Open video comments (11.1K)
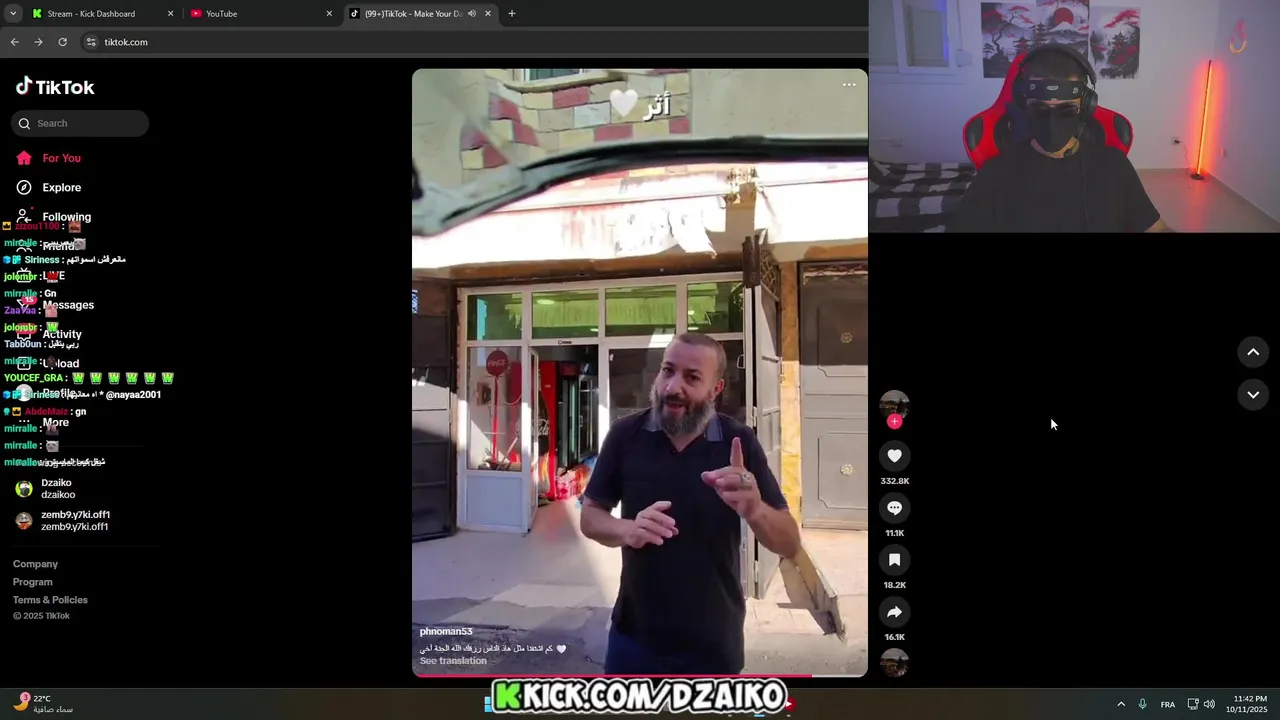 [894, 508]
